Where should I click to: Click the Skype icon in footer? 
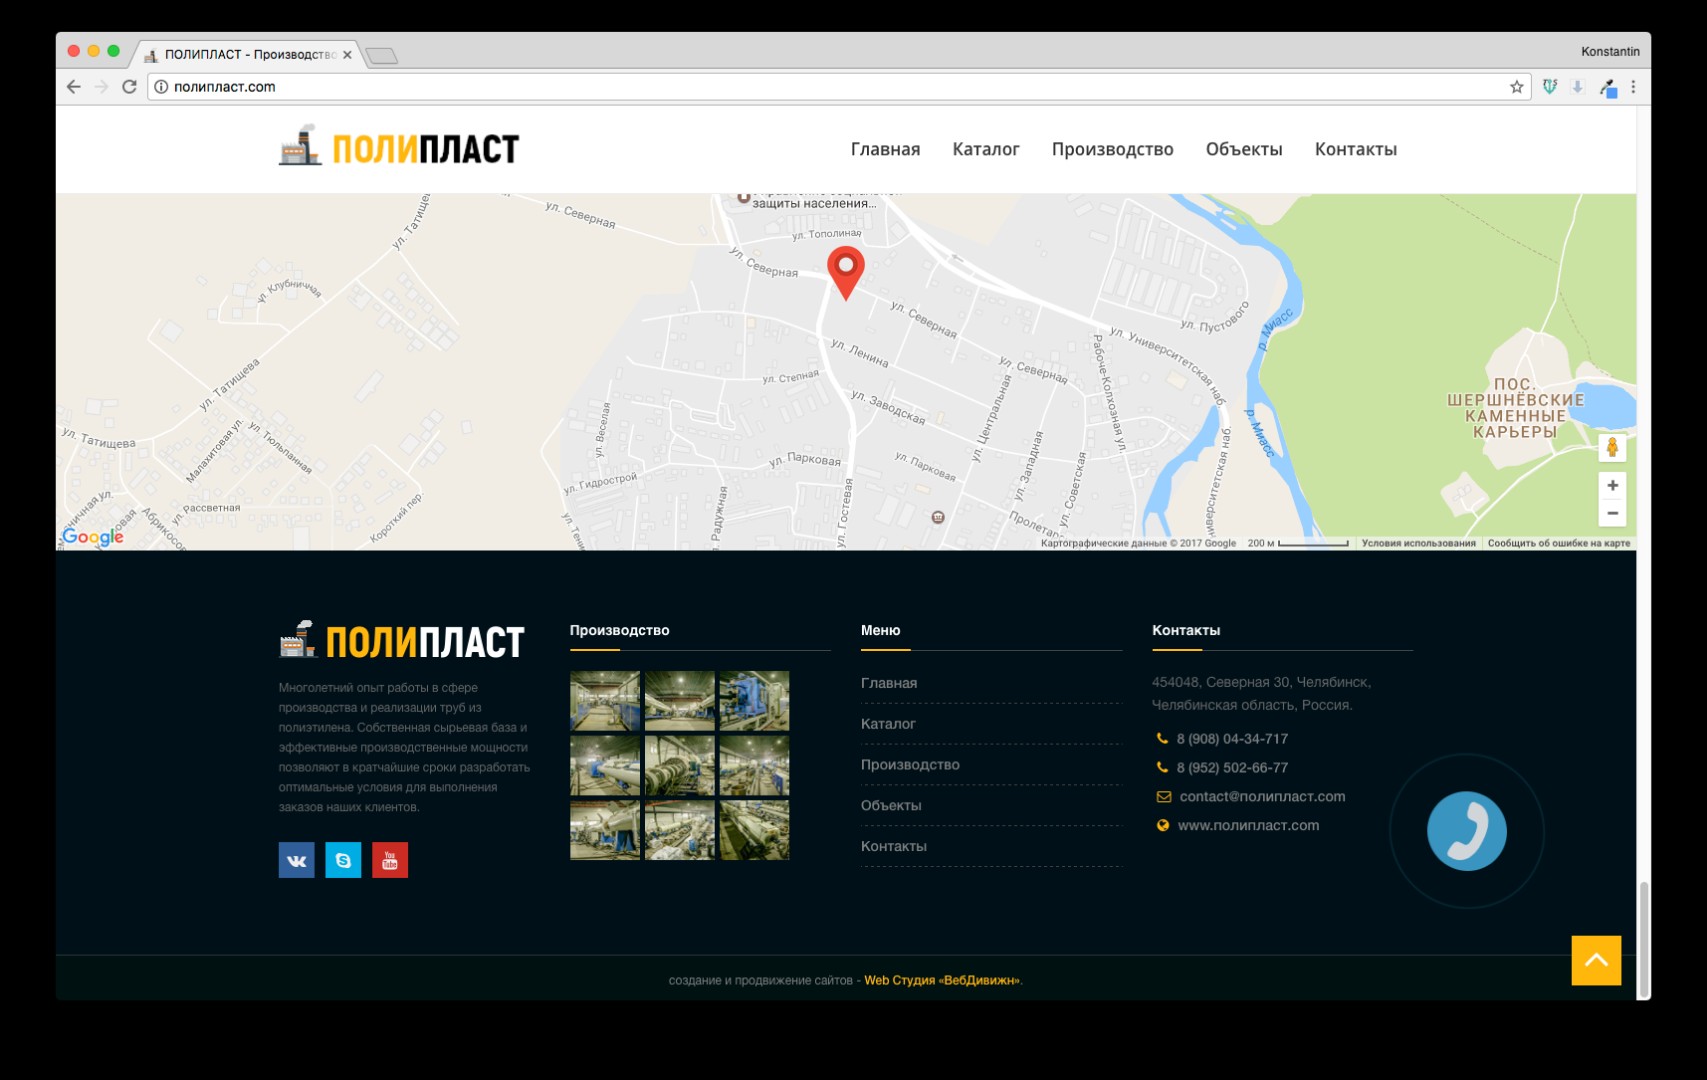click(x=343, y=860)
